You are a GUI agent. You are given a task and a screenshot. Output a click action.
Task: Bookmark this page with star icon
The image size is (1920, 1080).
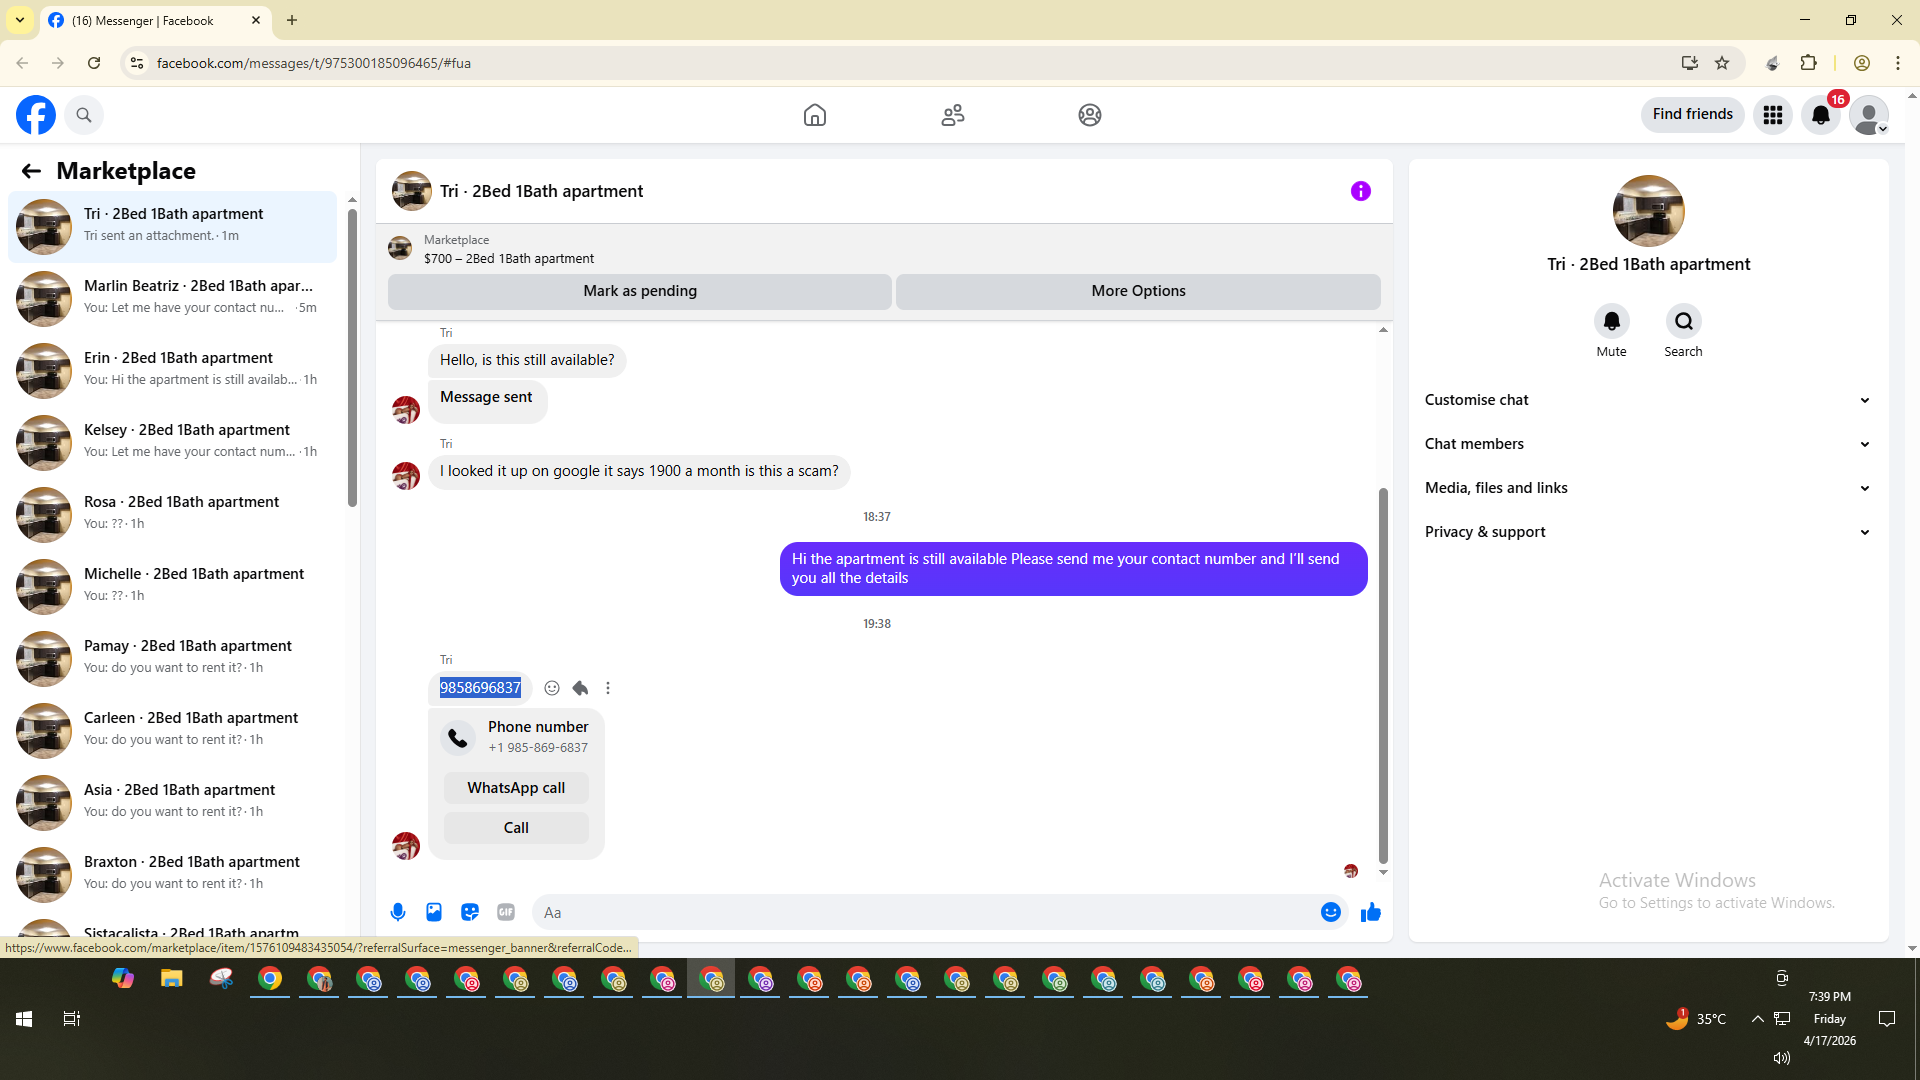coord(1722,63)
